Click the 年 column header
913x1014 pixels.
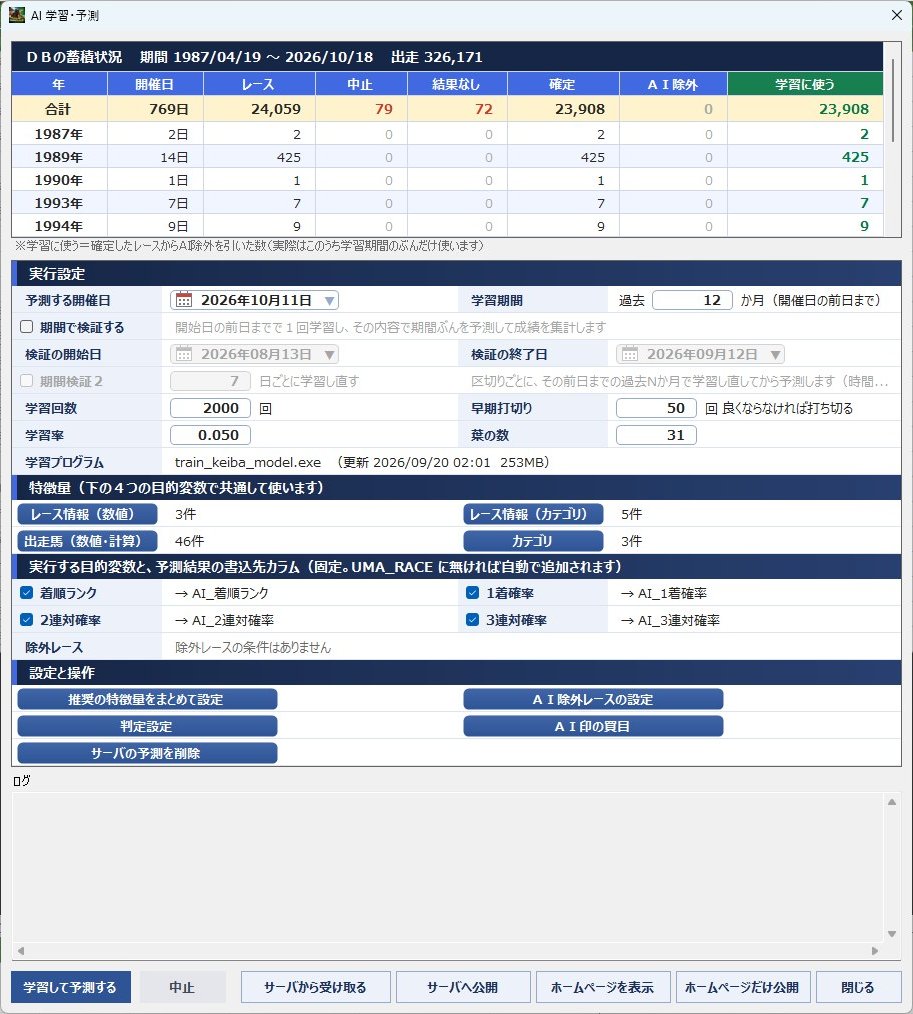pyautogui.click(x=59, y=84)
